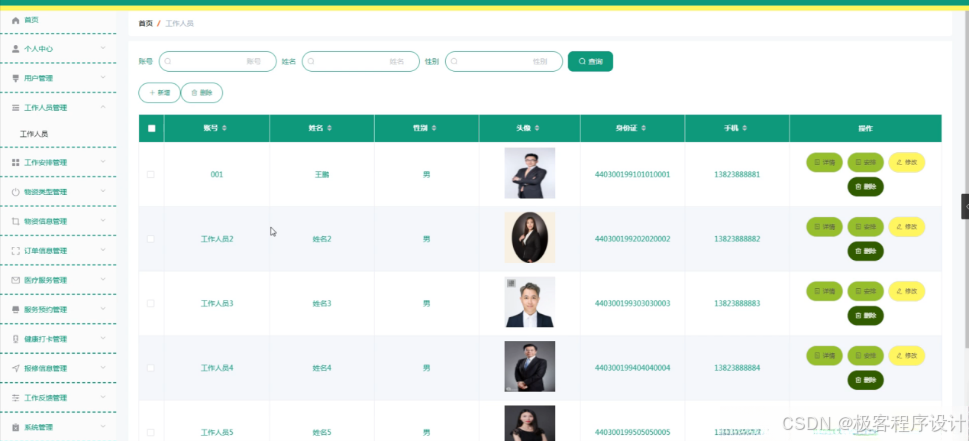Screen dimensions: 970x441
Task: Open 详情 for 工作人员4 row
Action: pos(824,356)
